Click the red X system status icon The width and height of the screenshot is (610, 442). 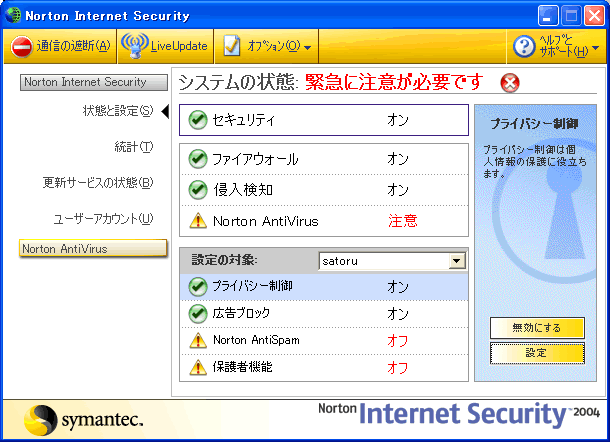coord(510,83)
